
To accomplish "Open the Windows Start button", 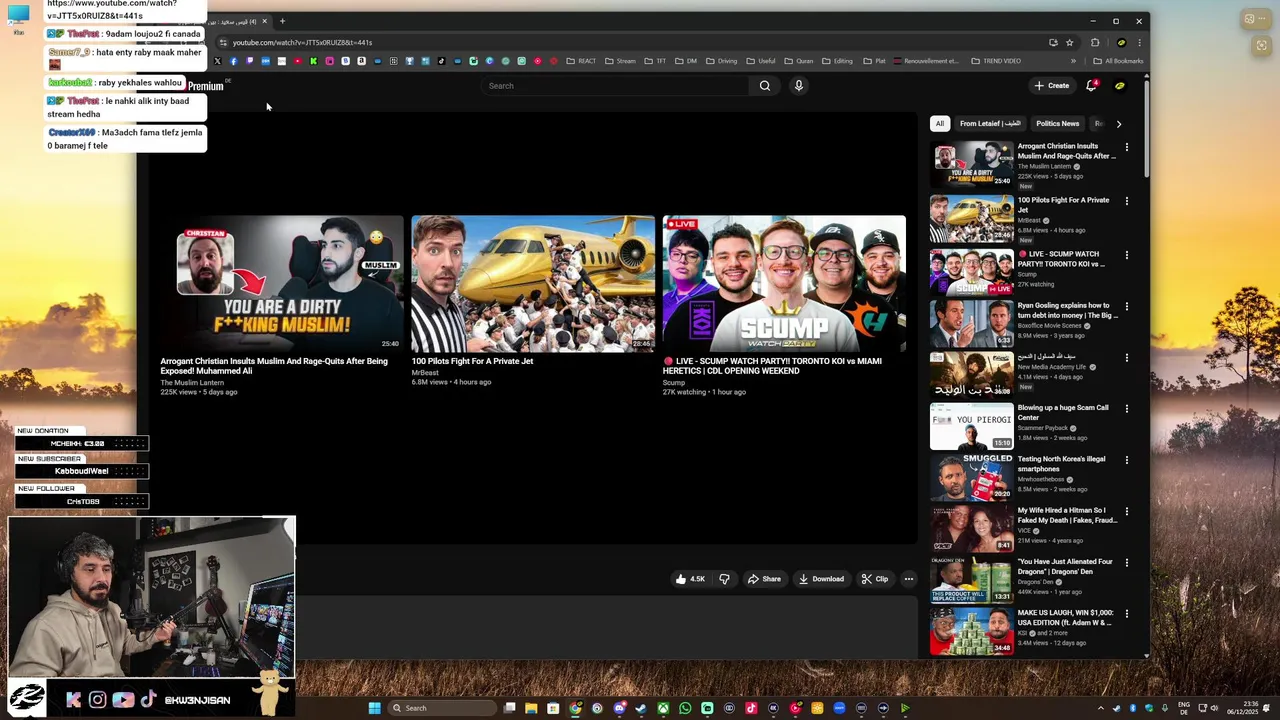I will pos(374,708).
